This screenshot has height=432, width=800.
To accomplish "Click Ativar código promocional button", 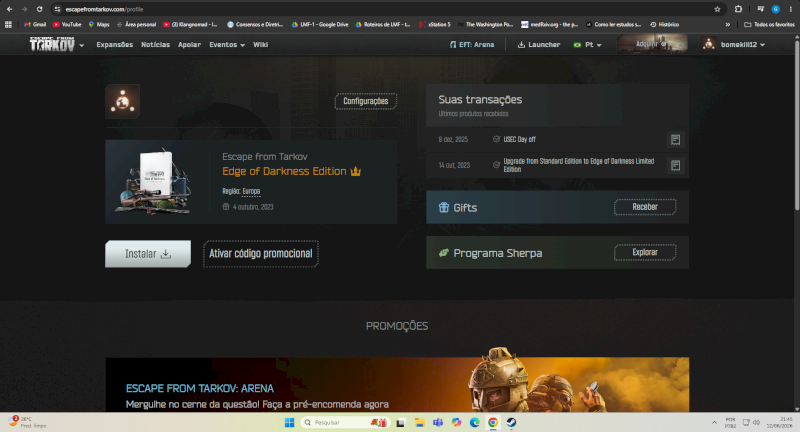I will pos(261,253).
